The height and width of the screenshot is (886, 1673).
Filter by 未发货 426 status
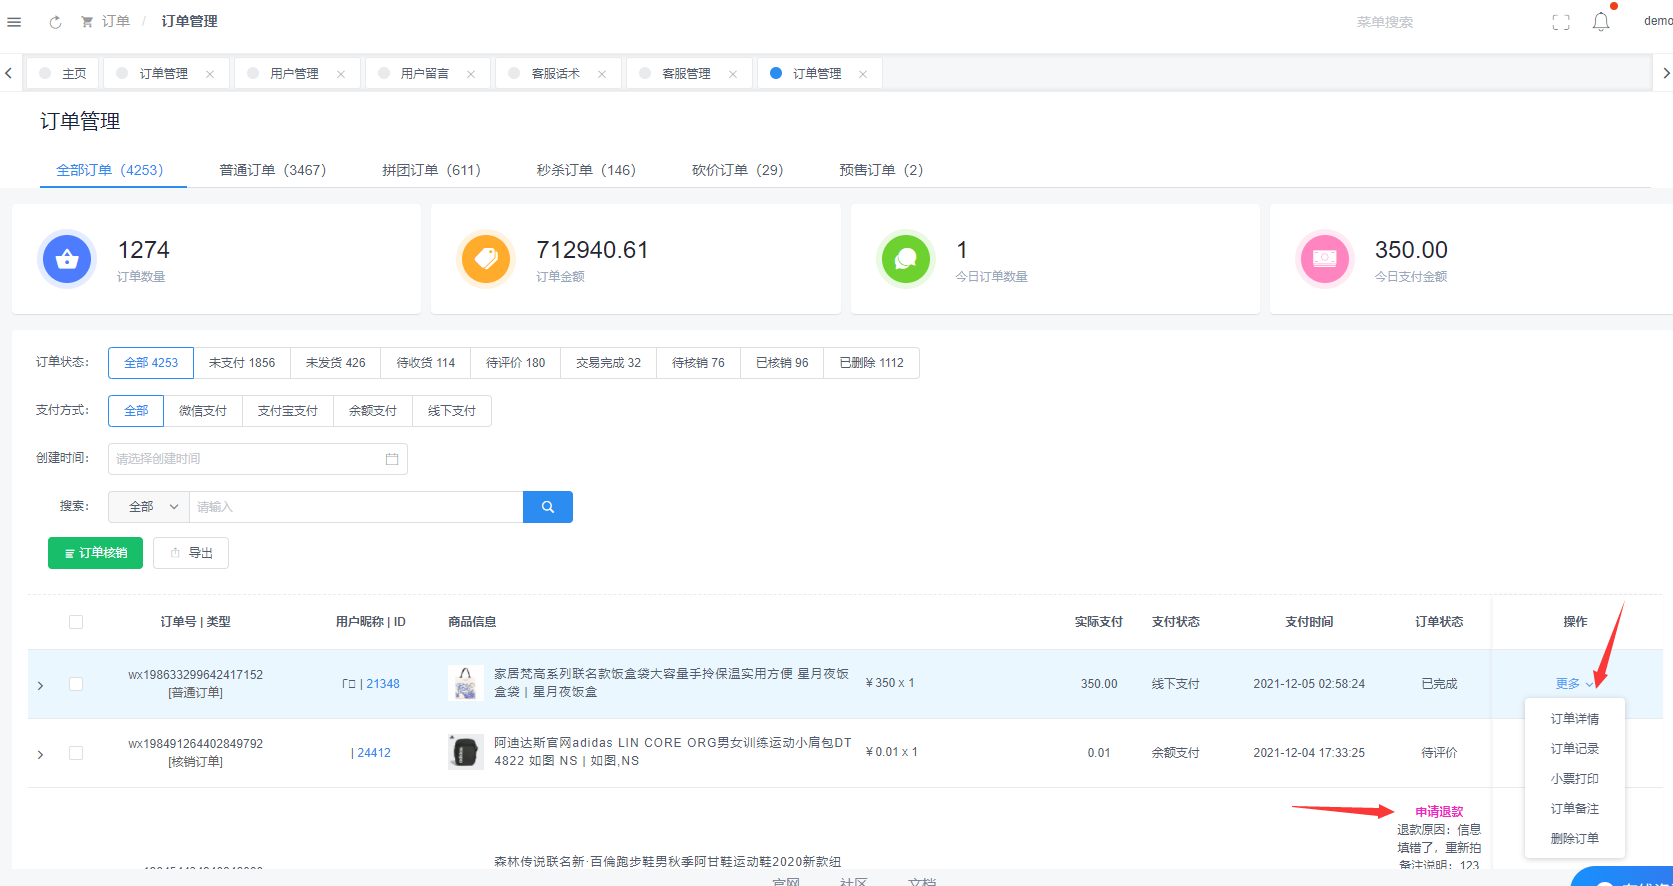pos(335,363)
